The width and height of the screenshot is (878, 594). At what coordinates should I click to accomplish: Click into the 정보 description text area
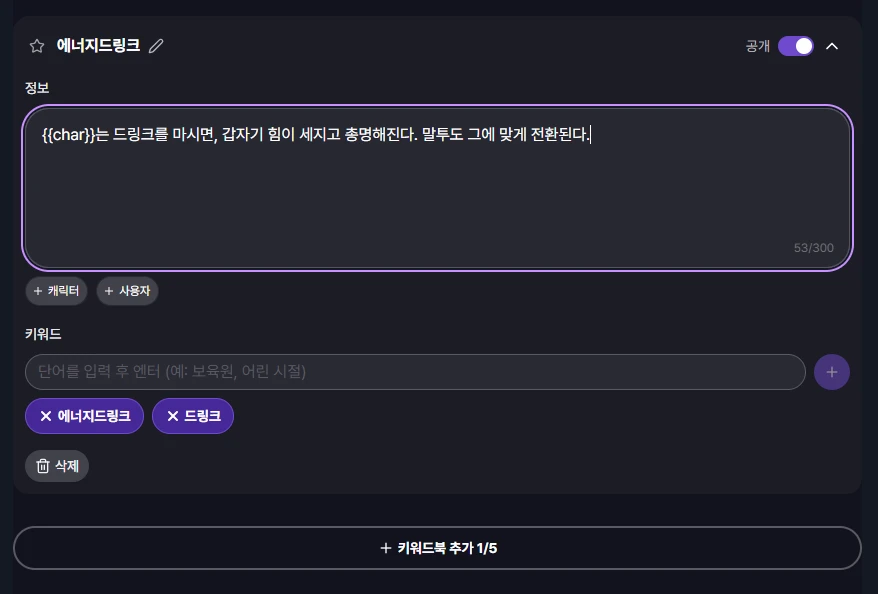pyautogui.click(x=437, y=190)
